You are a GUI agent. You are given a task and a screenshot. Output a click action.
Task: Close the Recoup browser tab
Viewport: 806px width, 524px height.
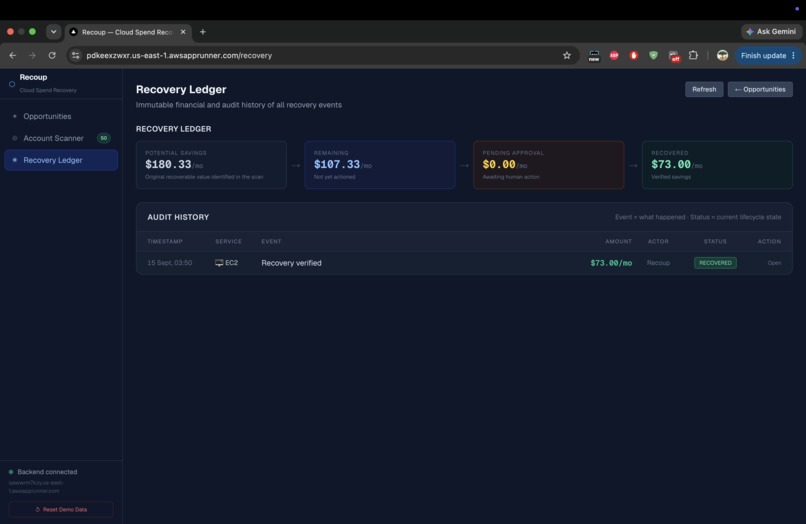click(183, 32)
